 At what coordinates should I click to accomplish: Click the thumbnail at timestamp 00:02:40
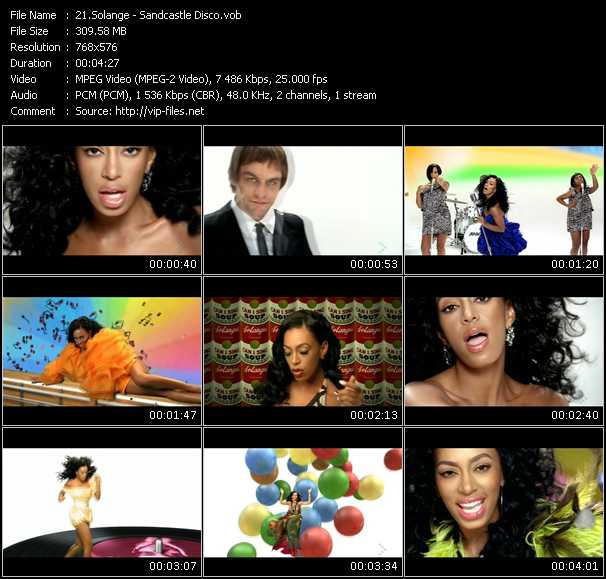tap(504, 351)
